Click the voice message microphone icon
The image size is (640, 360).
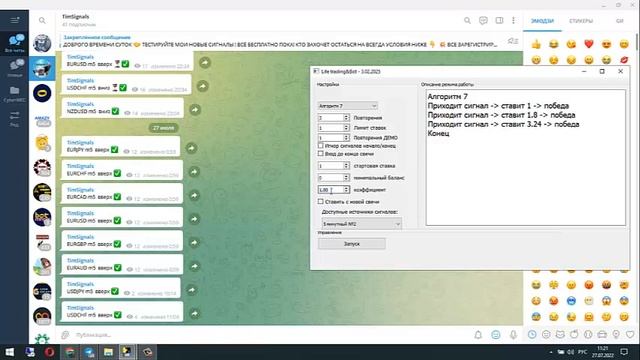pyautogui.click(x=513, y=335)
